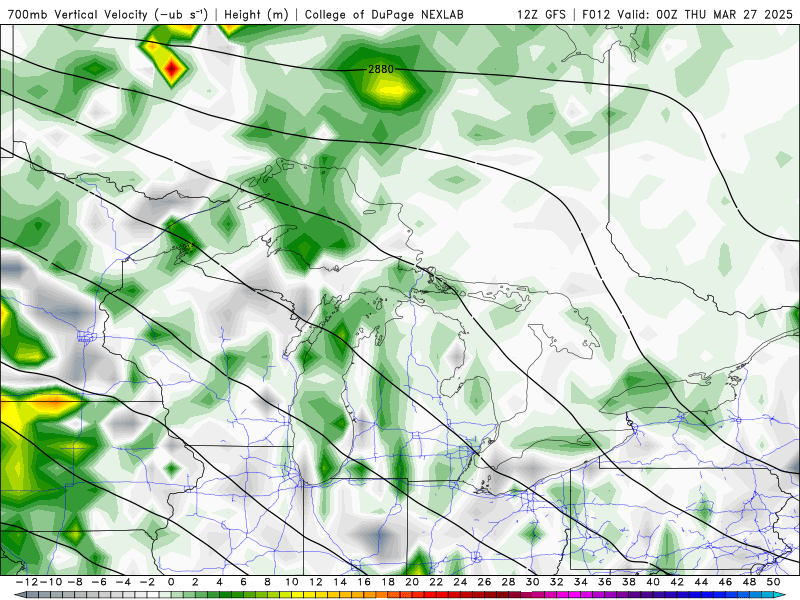Click the -4 tick label on the legend
This screenshot has height=600, width=800.
123,582
